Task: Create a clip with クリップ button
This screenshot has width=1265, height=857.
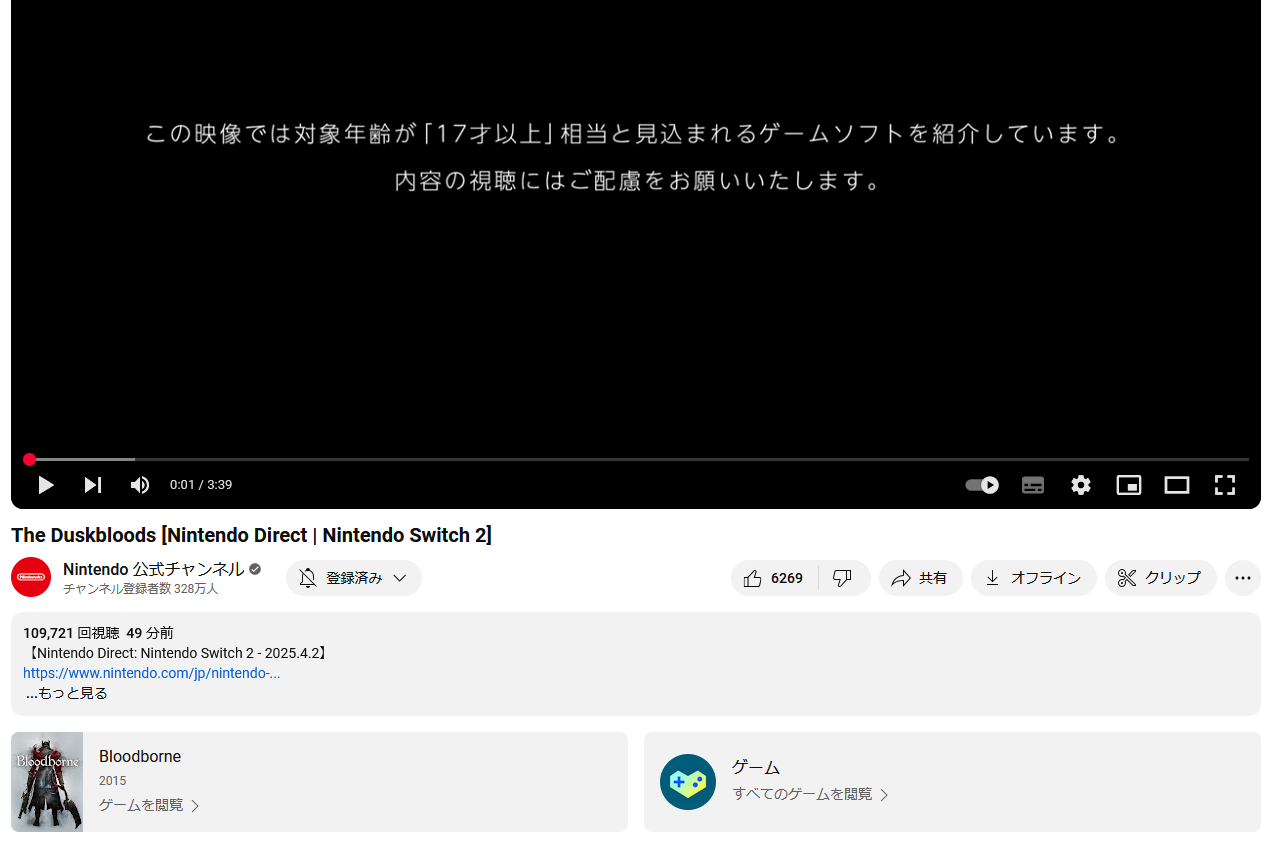Action: tap(1160, 578)
